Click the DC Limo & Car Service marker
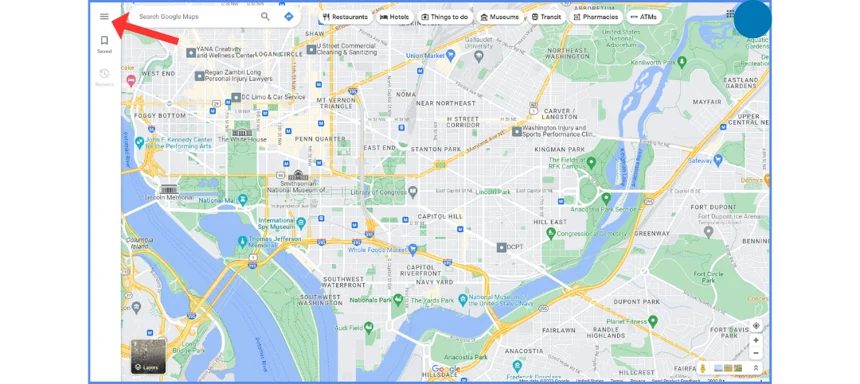 (236, 97)
